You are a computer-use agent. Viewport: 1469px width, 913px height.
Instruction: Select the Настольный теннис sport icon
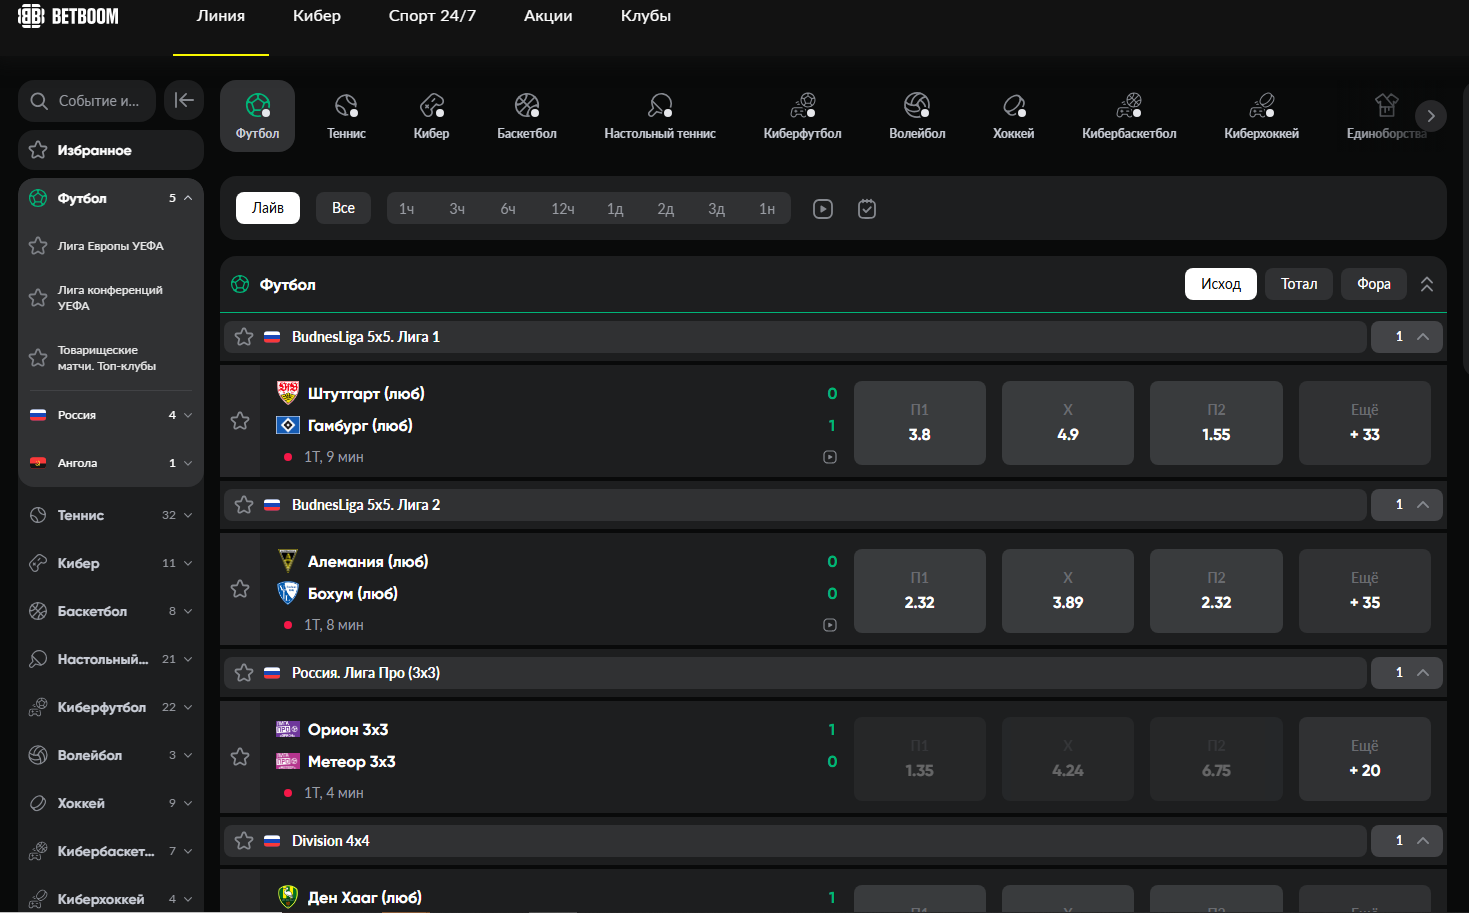click(660, 116)
